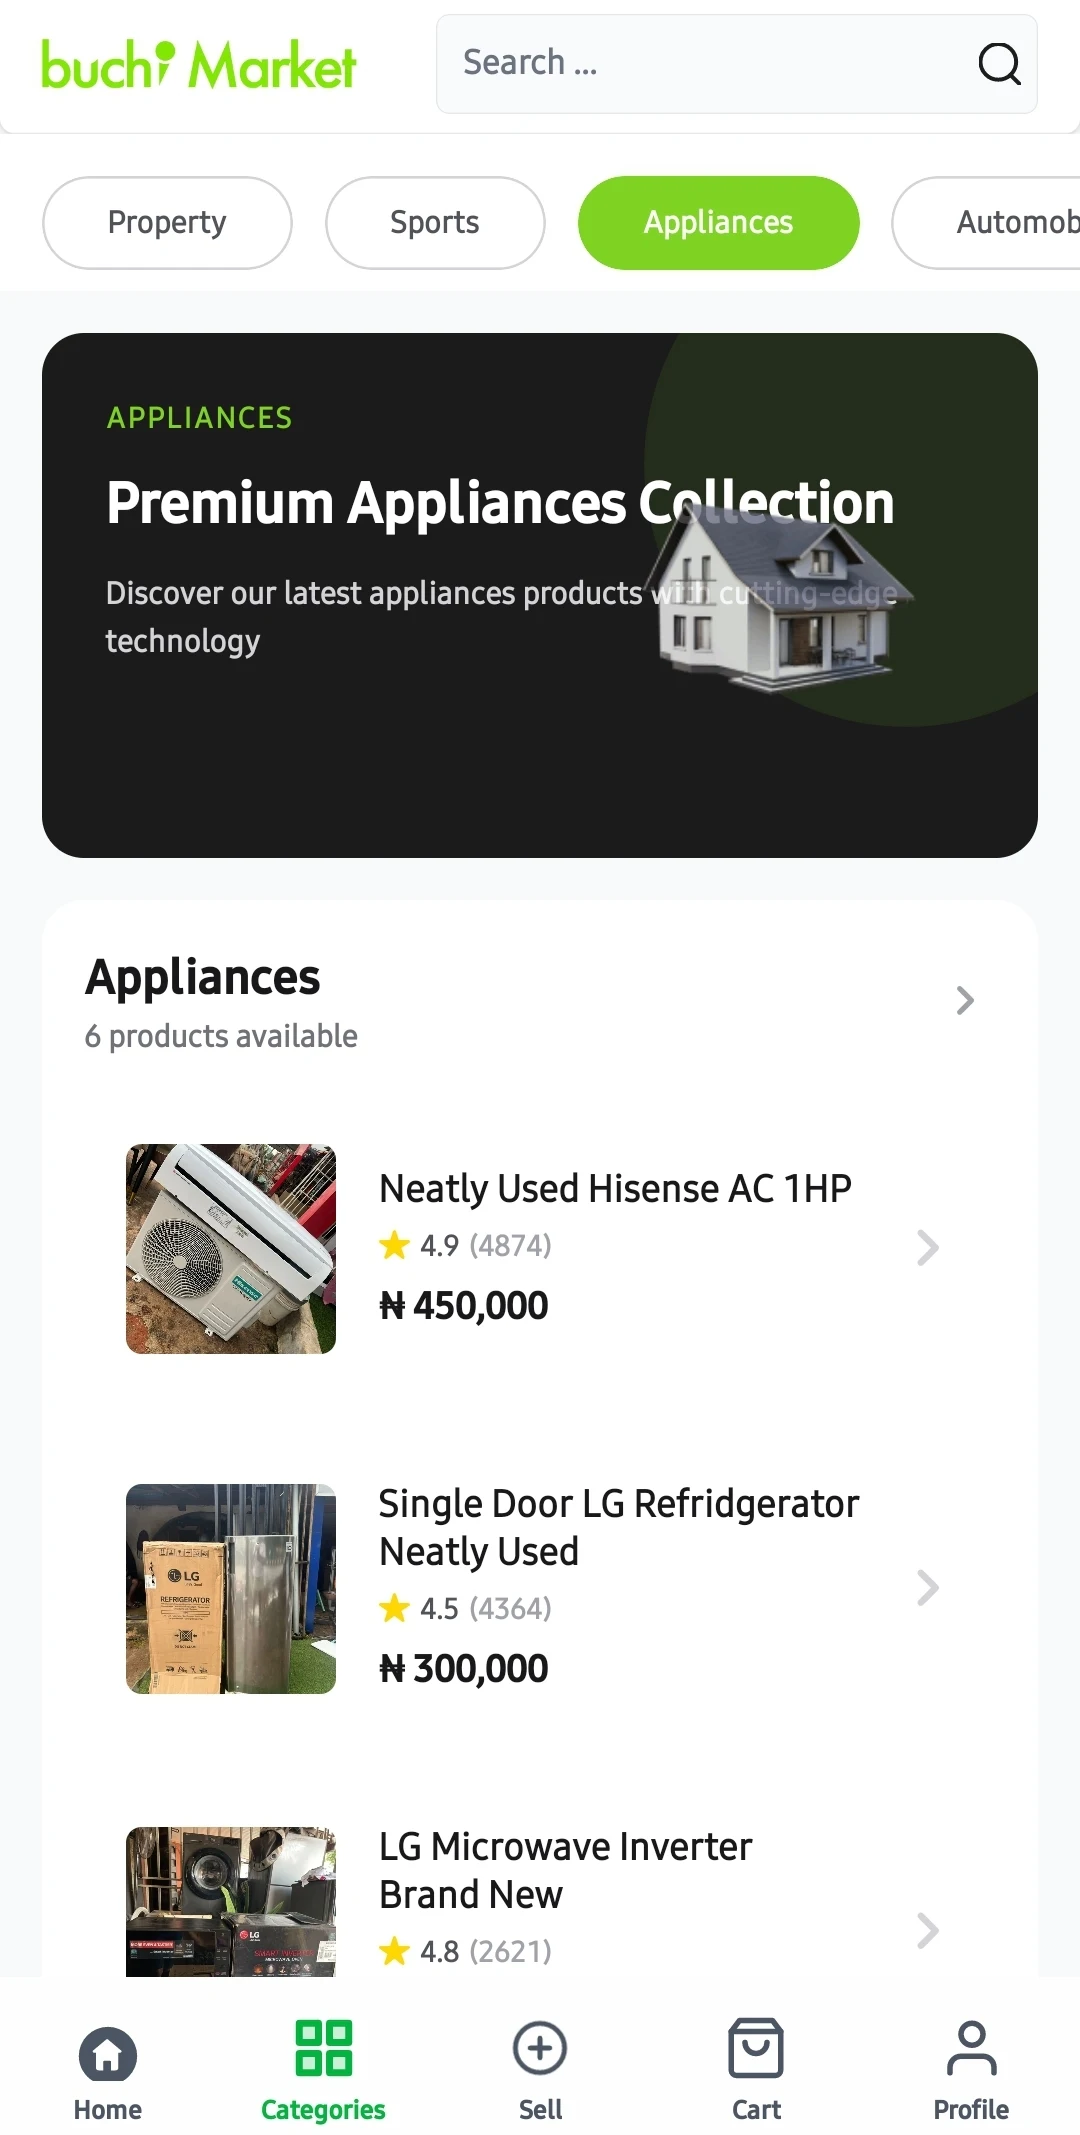1080x2135 pixels.
Task: Switch to the Automobile category tab
Action: [x=1000, y=223]
